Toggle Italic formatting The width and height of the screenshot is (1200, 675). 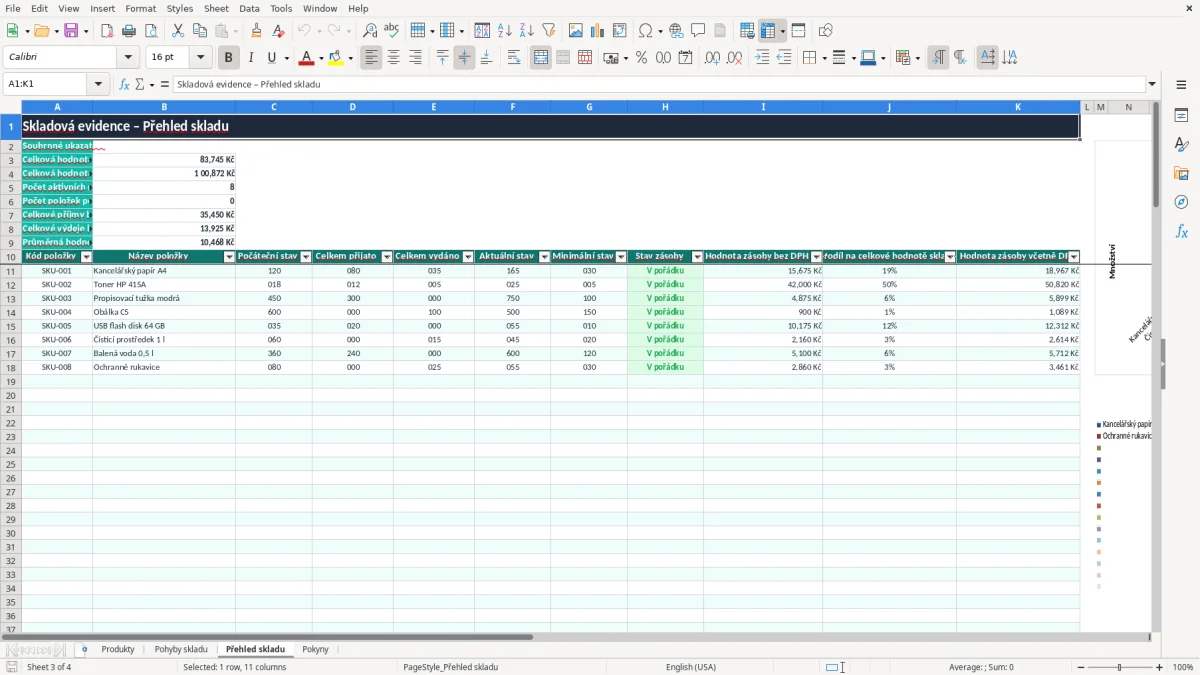pyautogui.click(x=250, y=58)
